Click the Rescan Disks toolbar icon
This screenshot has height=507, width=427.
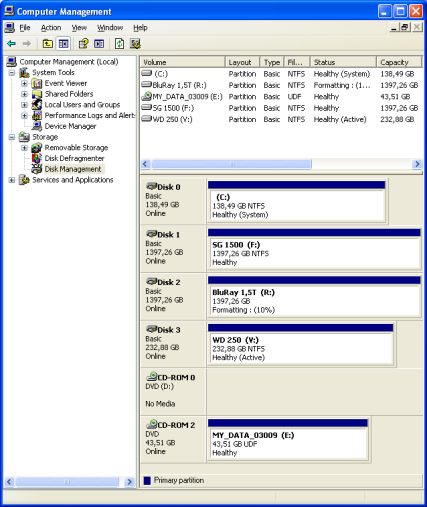[x=135, y=44]
